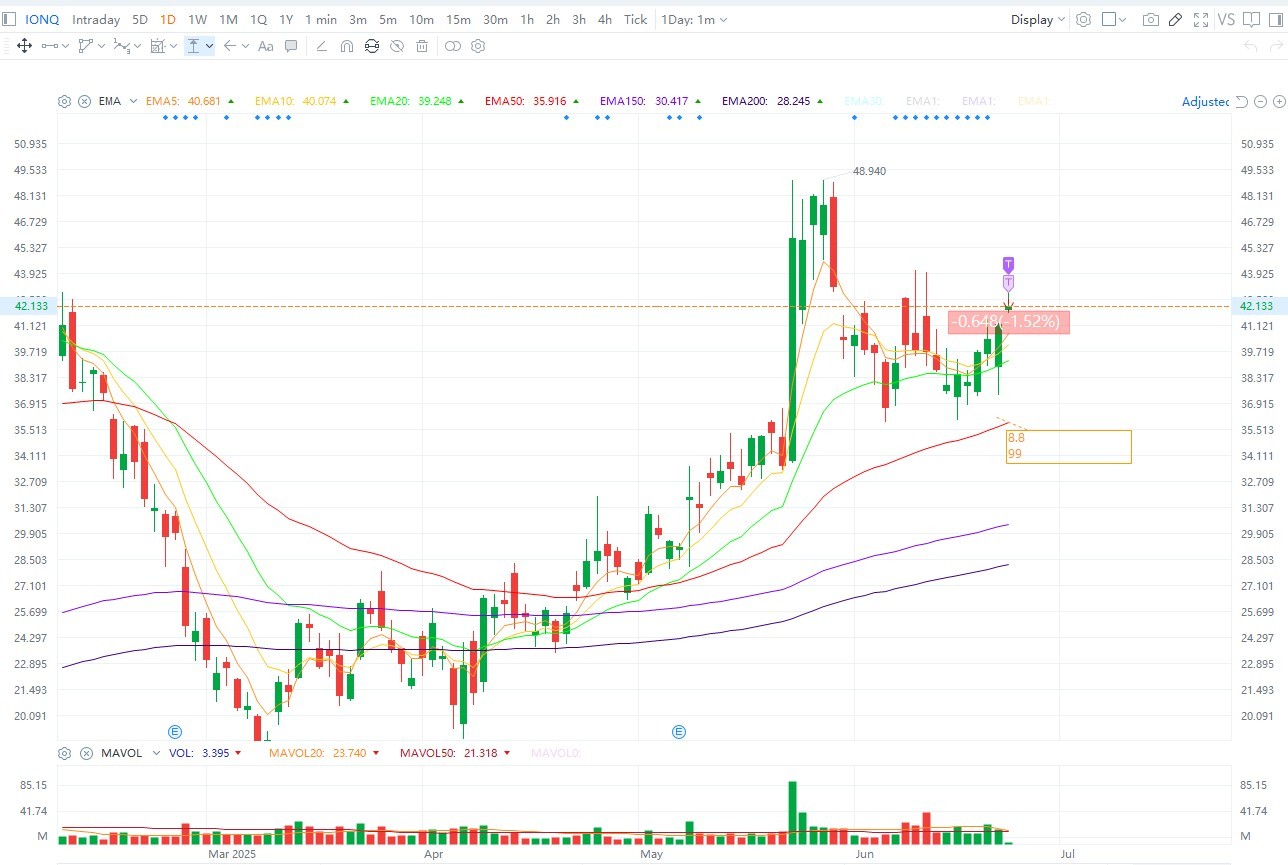Delete drawings with trash icon
Screen dimensions: 1288x865
pos(422,46)
